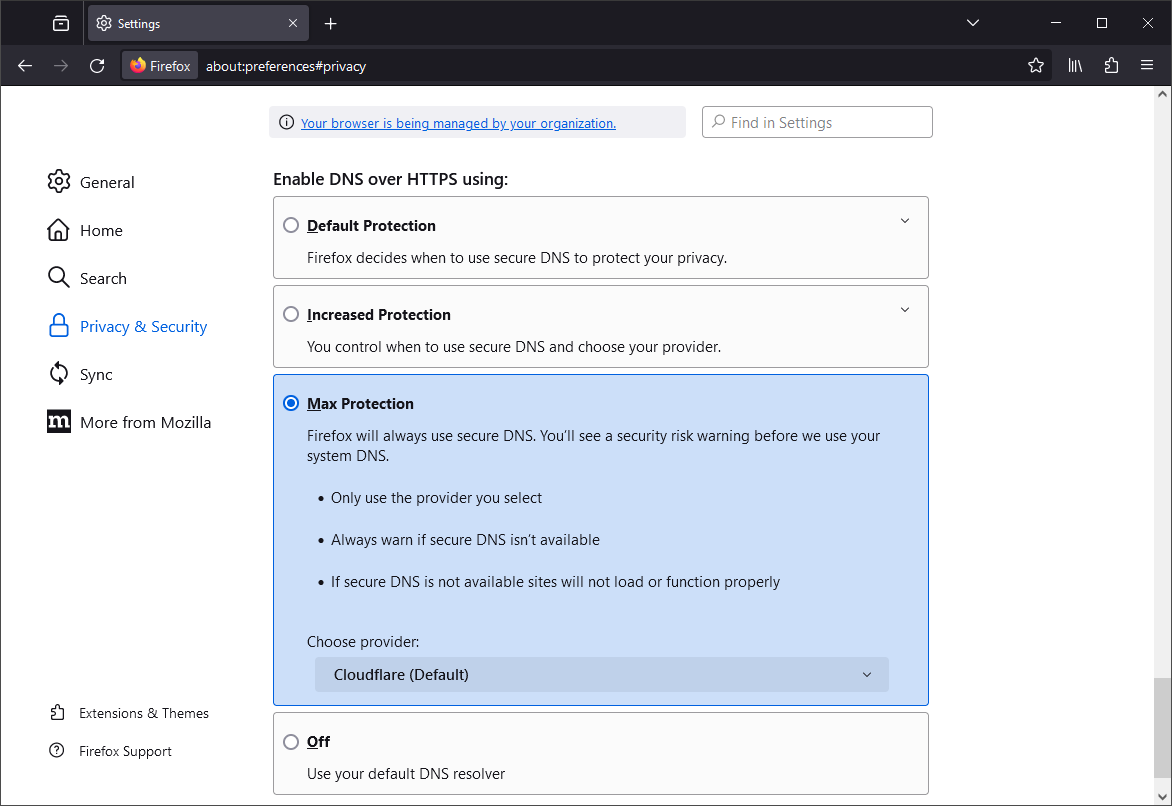Open the Library icon in the toolbar
Screen dimensions: 1172x806
[x=1075, y=66]
